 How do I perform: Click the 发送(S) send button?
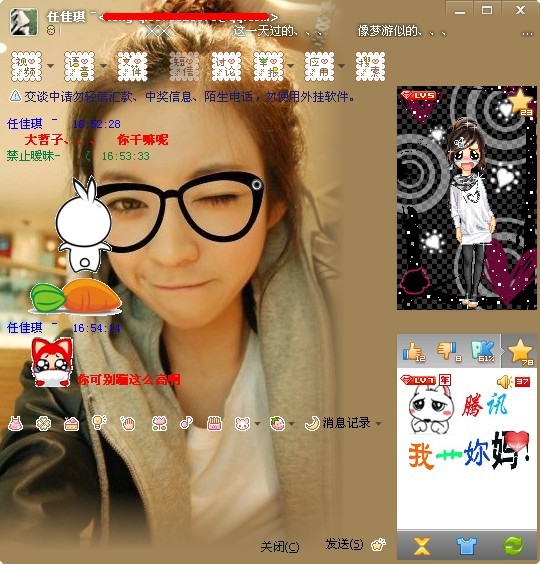point(344,544)
